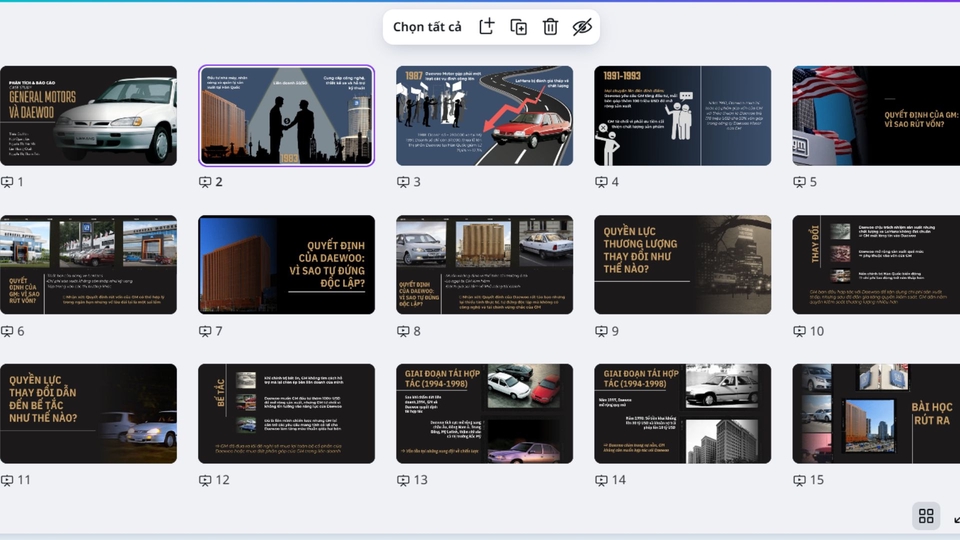Toggle the hide page eye icon
This screenshot has width=960, height=540.
(582, 27)
